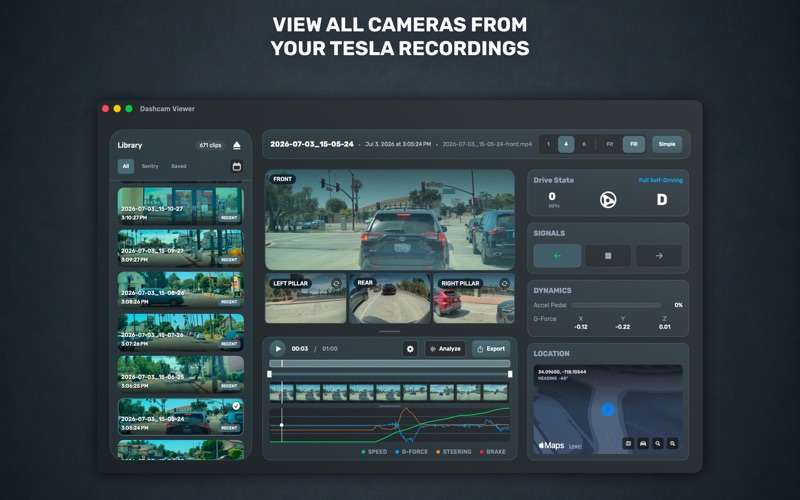Click the blue vehicle position marker on map

pos(608,409)
